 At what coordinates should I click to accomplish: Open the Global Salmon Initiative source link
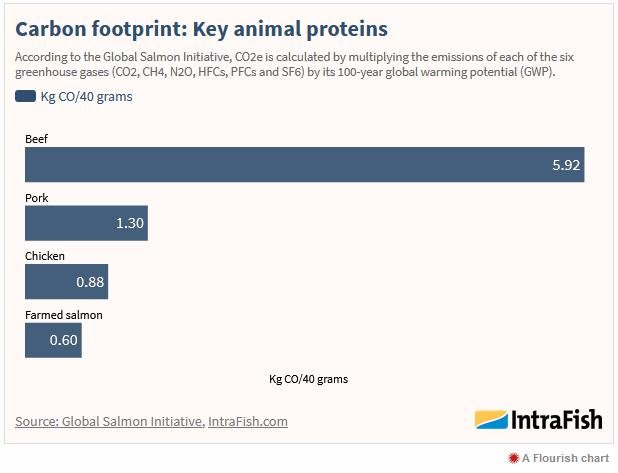(108, 421)
